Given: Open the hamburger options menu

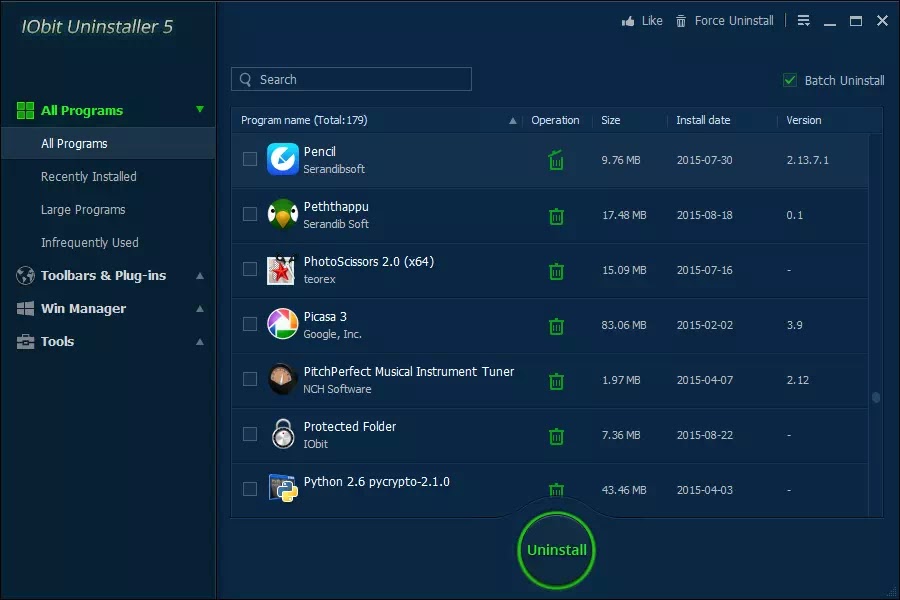Looking at the screenshot, I should (x=804, y=21).
